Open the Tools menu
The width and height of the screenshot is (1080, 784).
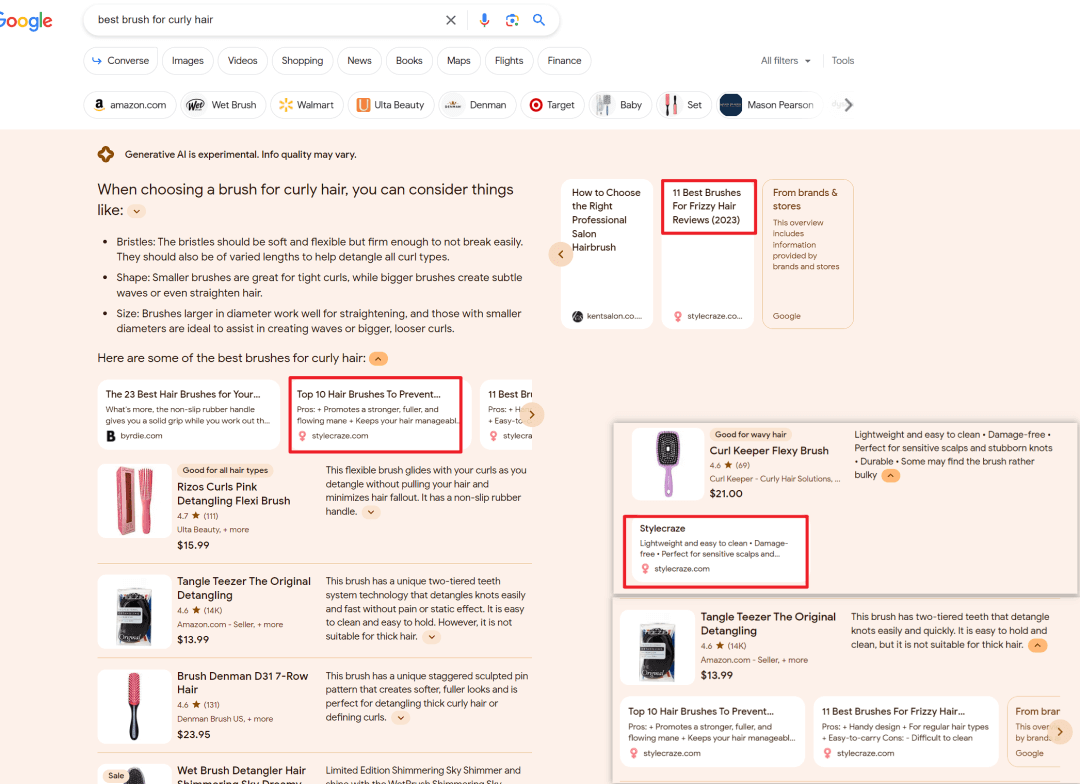click(842, 61)
